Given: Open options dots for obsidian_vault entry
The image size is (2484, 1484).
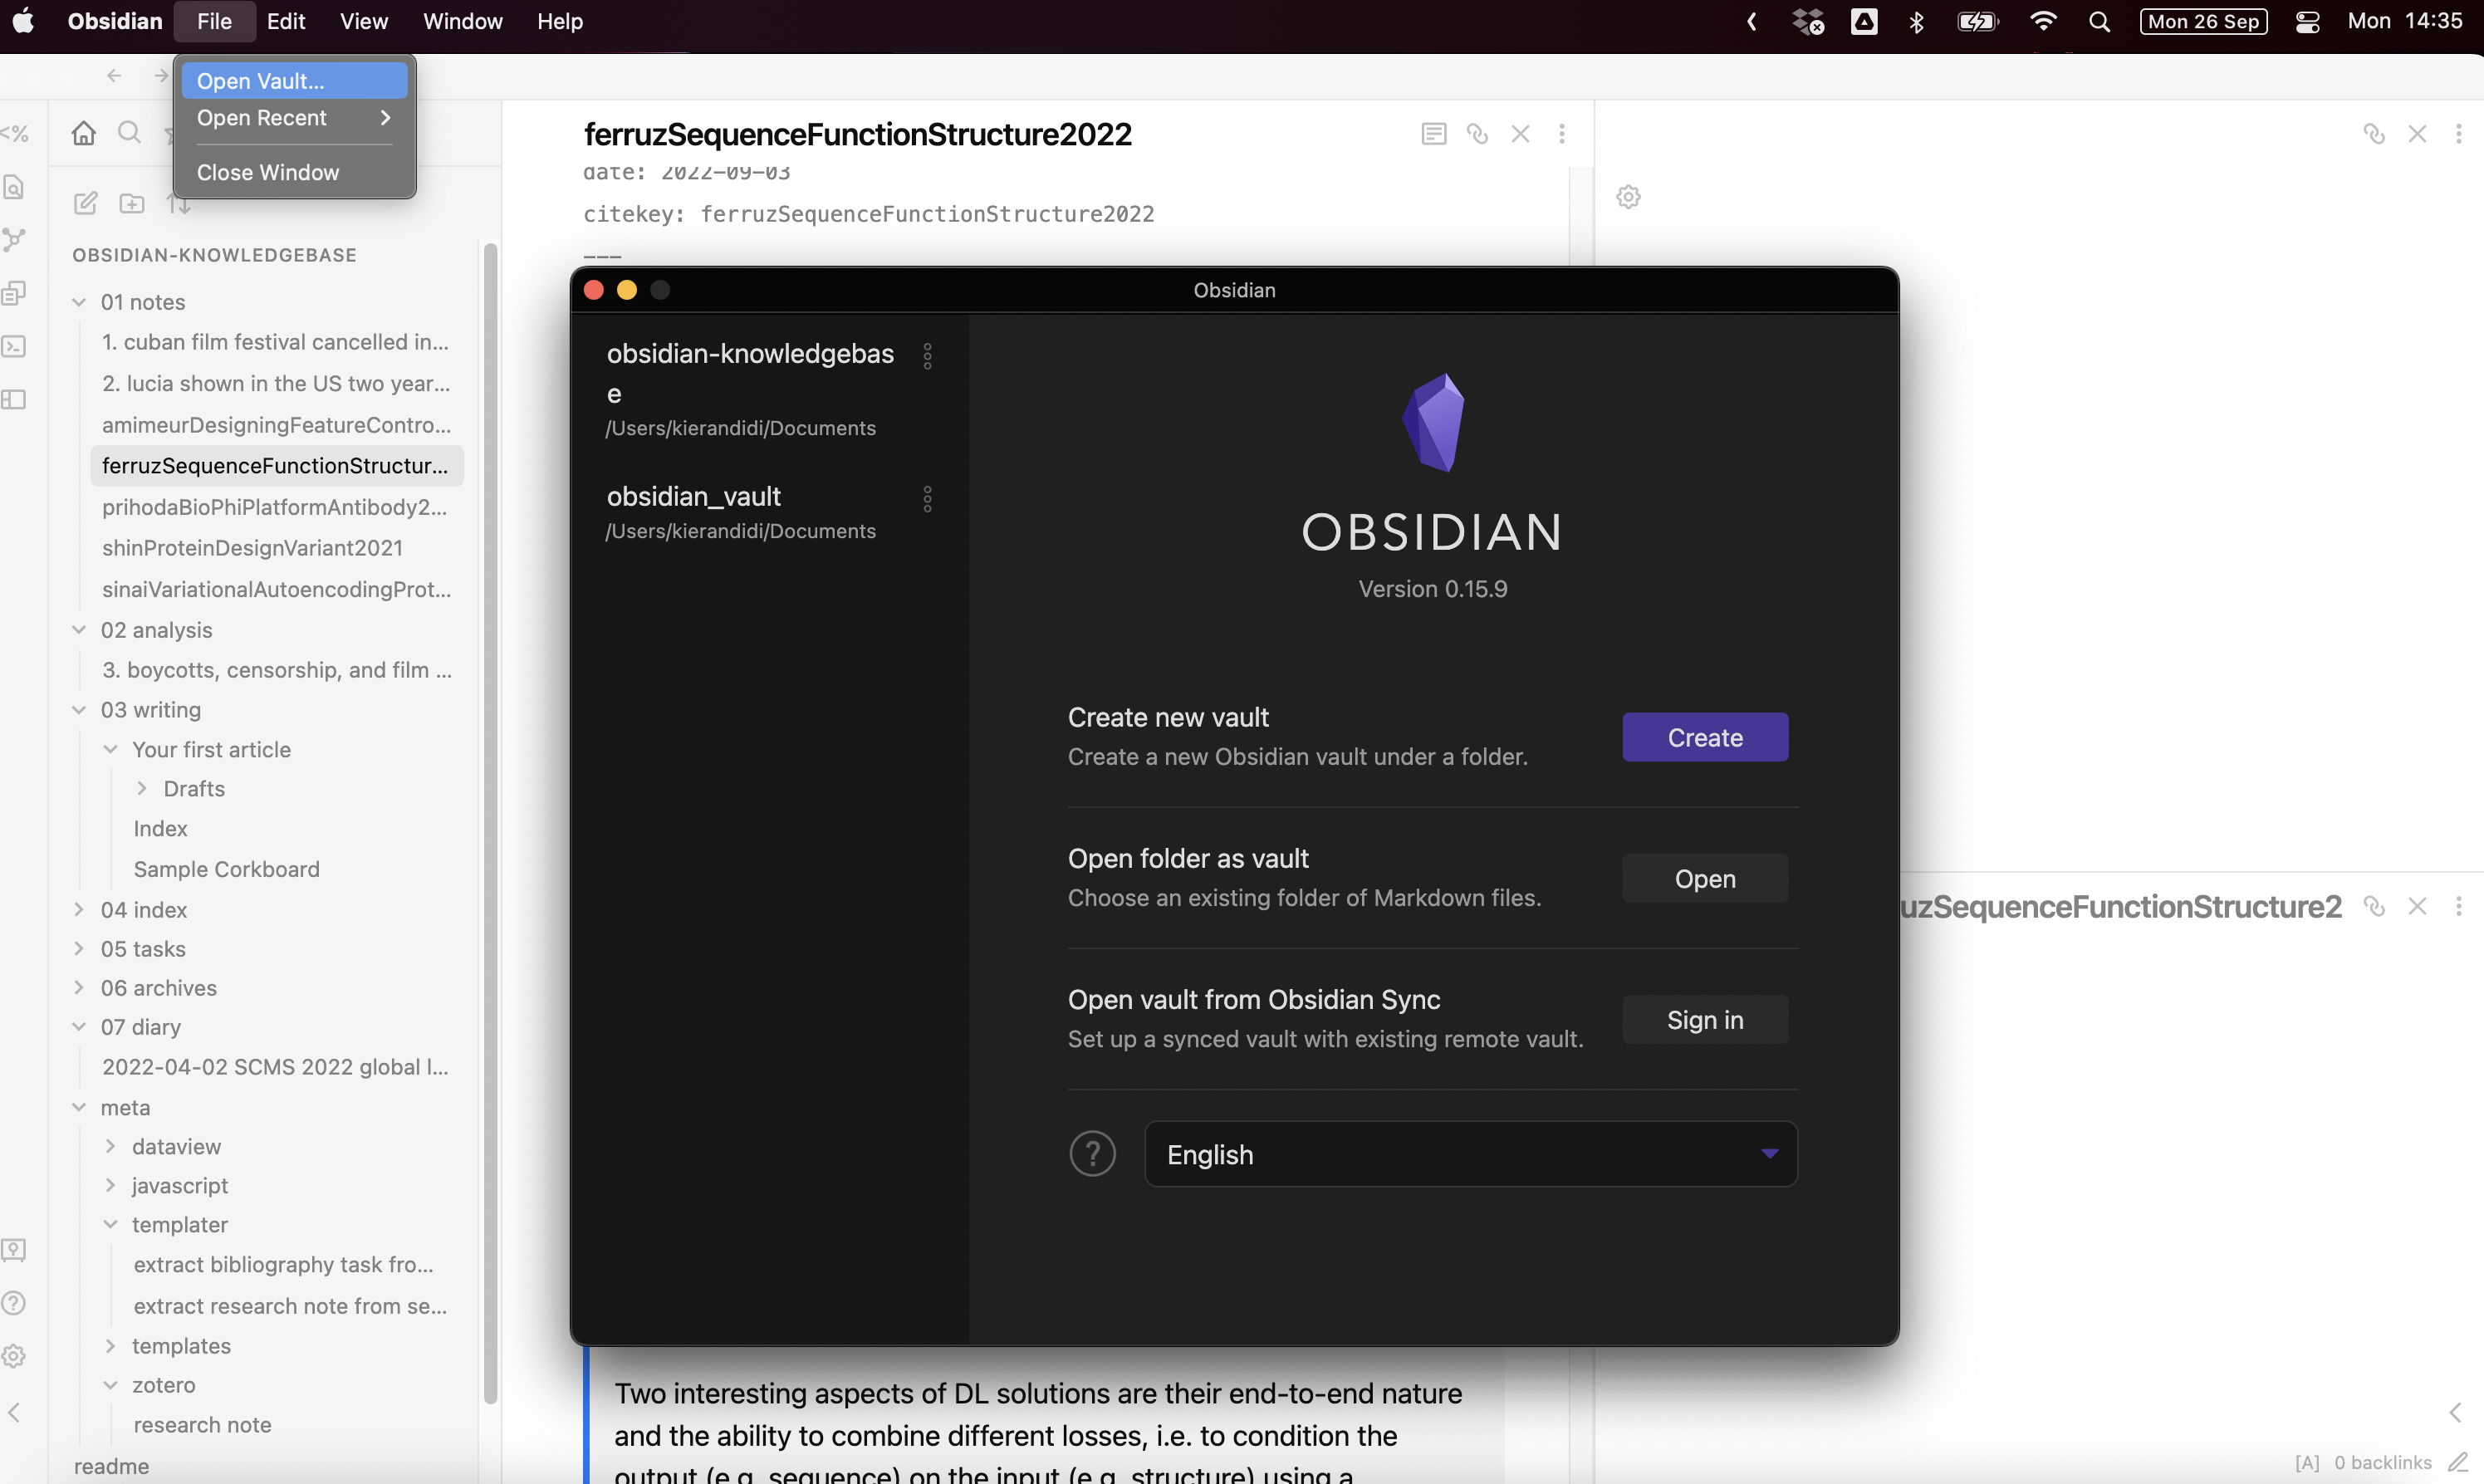Looking at the screenshot, I should [x=927, y=499].
